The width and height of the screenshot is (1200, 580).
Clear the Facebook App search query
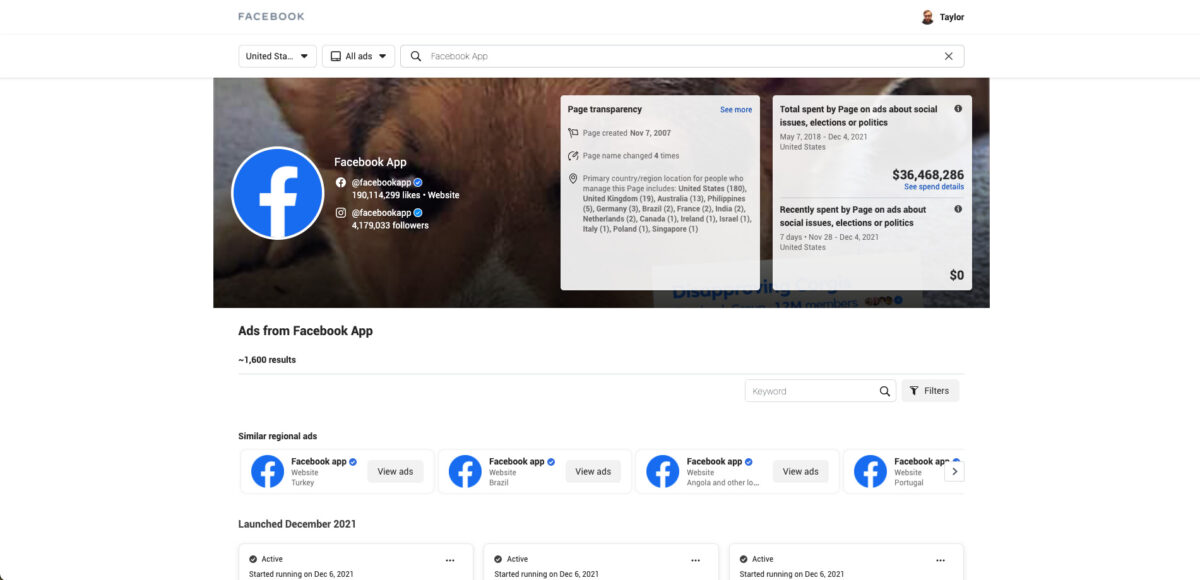[949, 56]
